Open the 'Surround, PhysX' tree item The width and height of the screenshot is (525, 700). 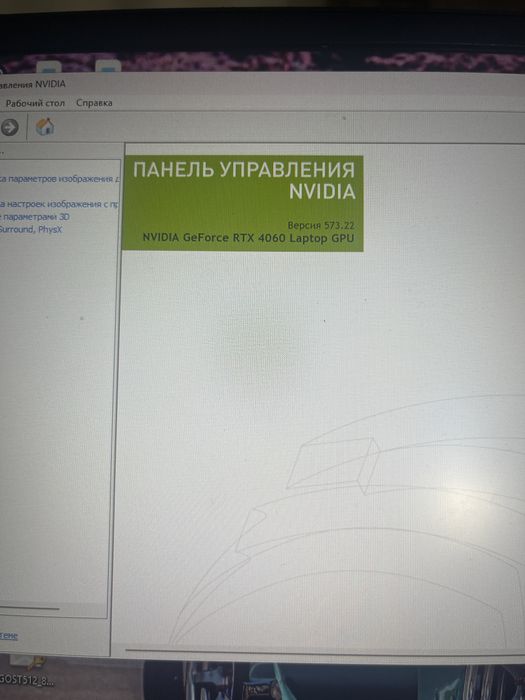click(31, 229)
